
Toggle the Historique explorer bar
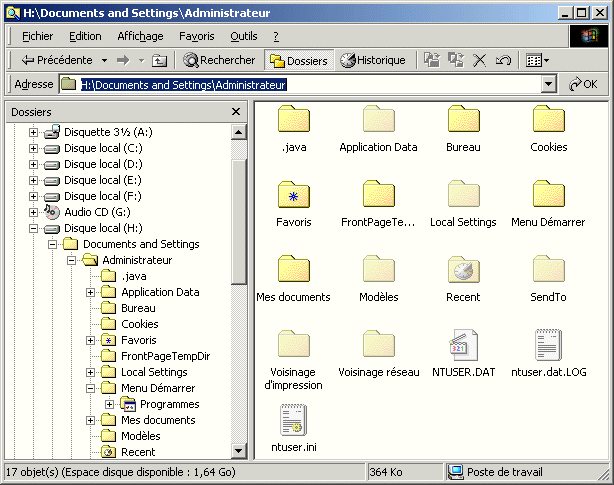click(x=373, y=60)
